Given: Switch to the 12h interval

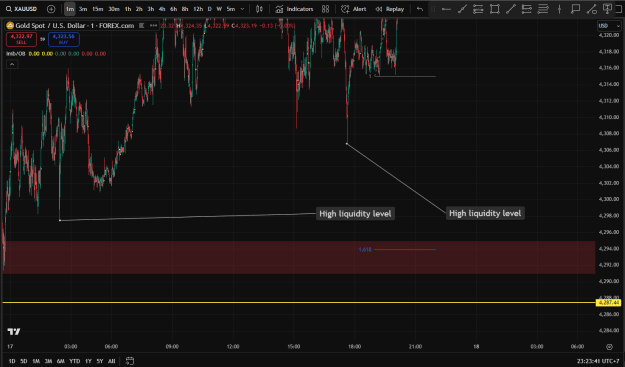Looking at the screenshot, I should (198, 9).
